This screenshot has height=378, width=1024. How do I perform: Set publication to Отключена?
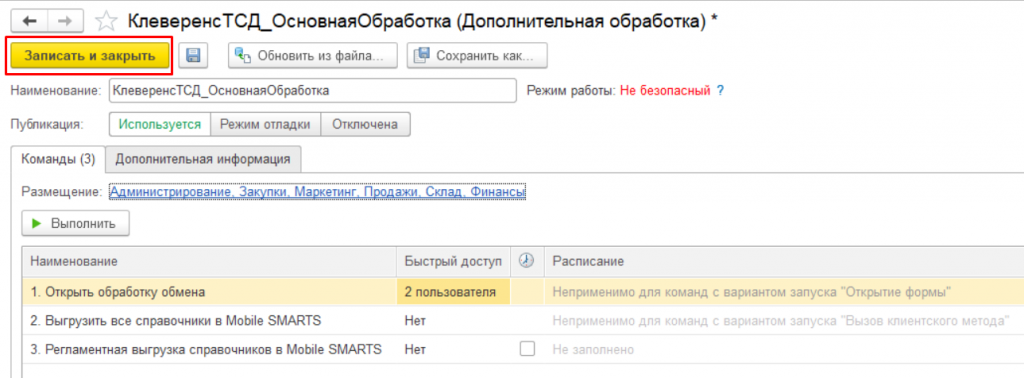tap(365, 125)
